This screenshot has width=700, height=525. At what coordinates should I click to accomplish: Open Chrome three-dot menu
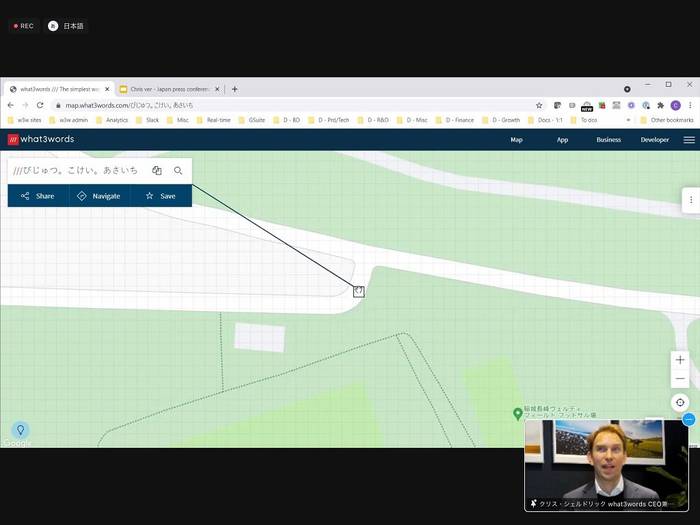[x=690, y=105]
